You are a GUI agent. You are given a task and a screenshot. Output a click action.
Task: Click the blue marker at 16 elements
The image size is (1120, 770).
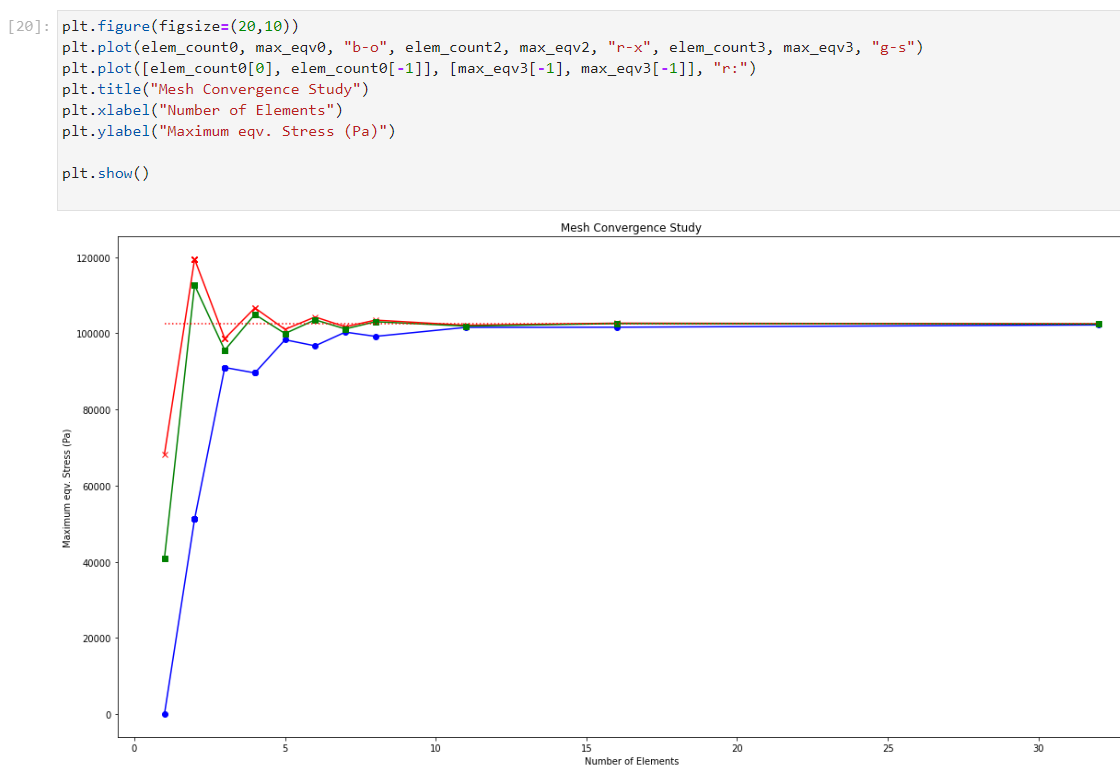[617, 327]
